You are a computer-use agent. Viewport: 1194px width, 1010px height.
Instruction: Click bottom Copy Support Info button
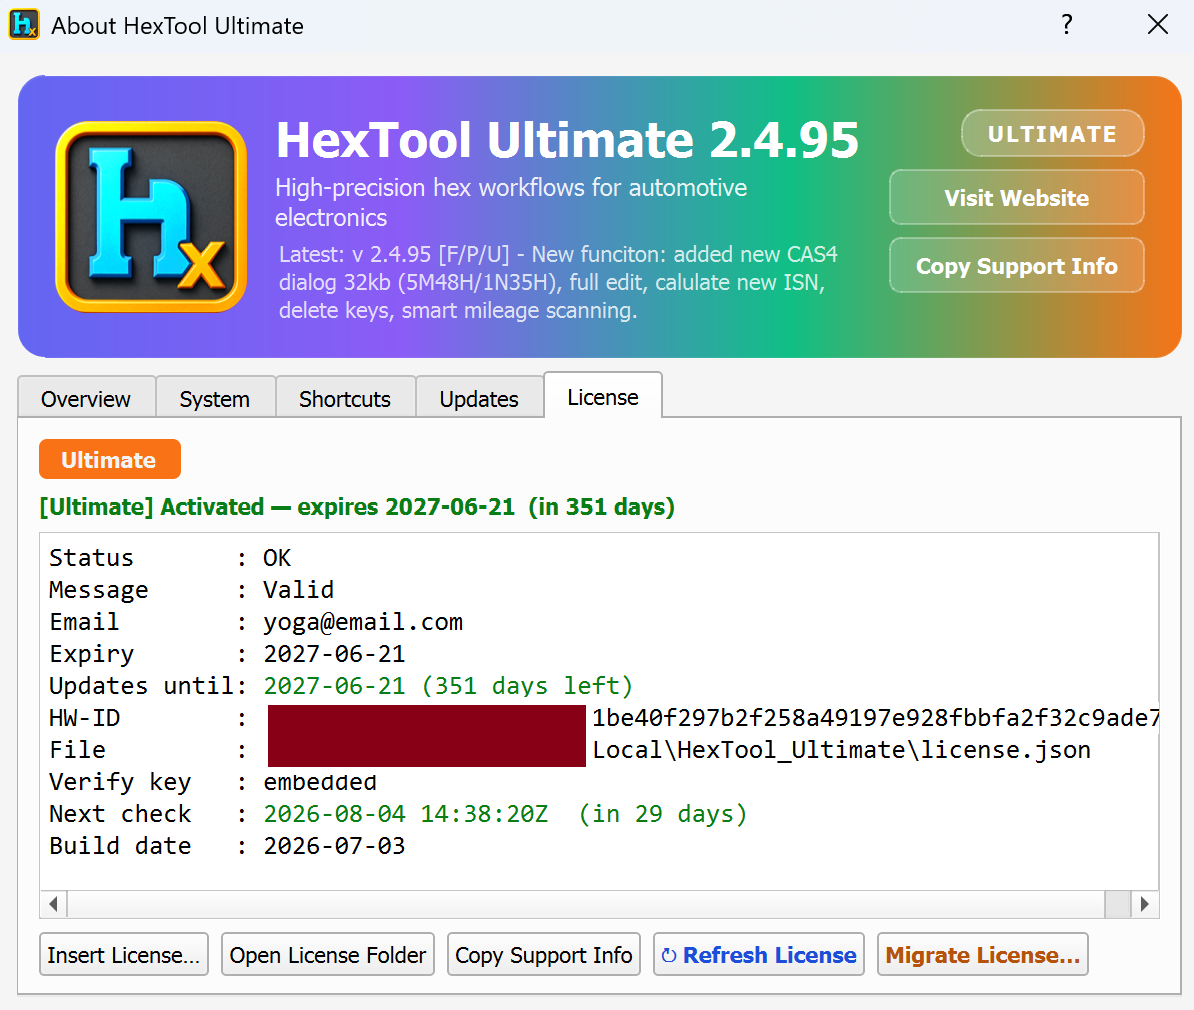pos(544,954)
